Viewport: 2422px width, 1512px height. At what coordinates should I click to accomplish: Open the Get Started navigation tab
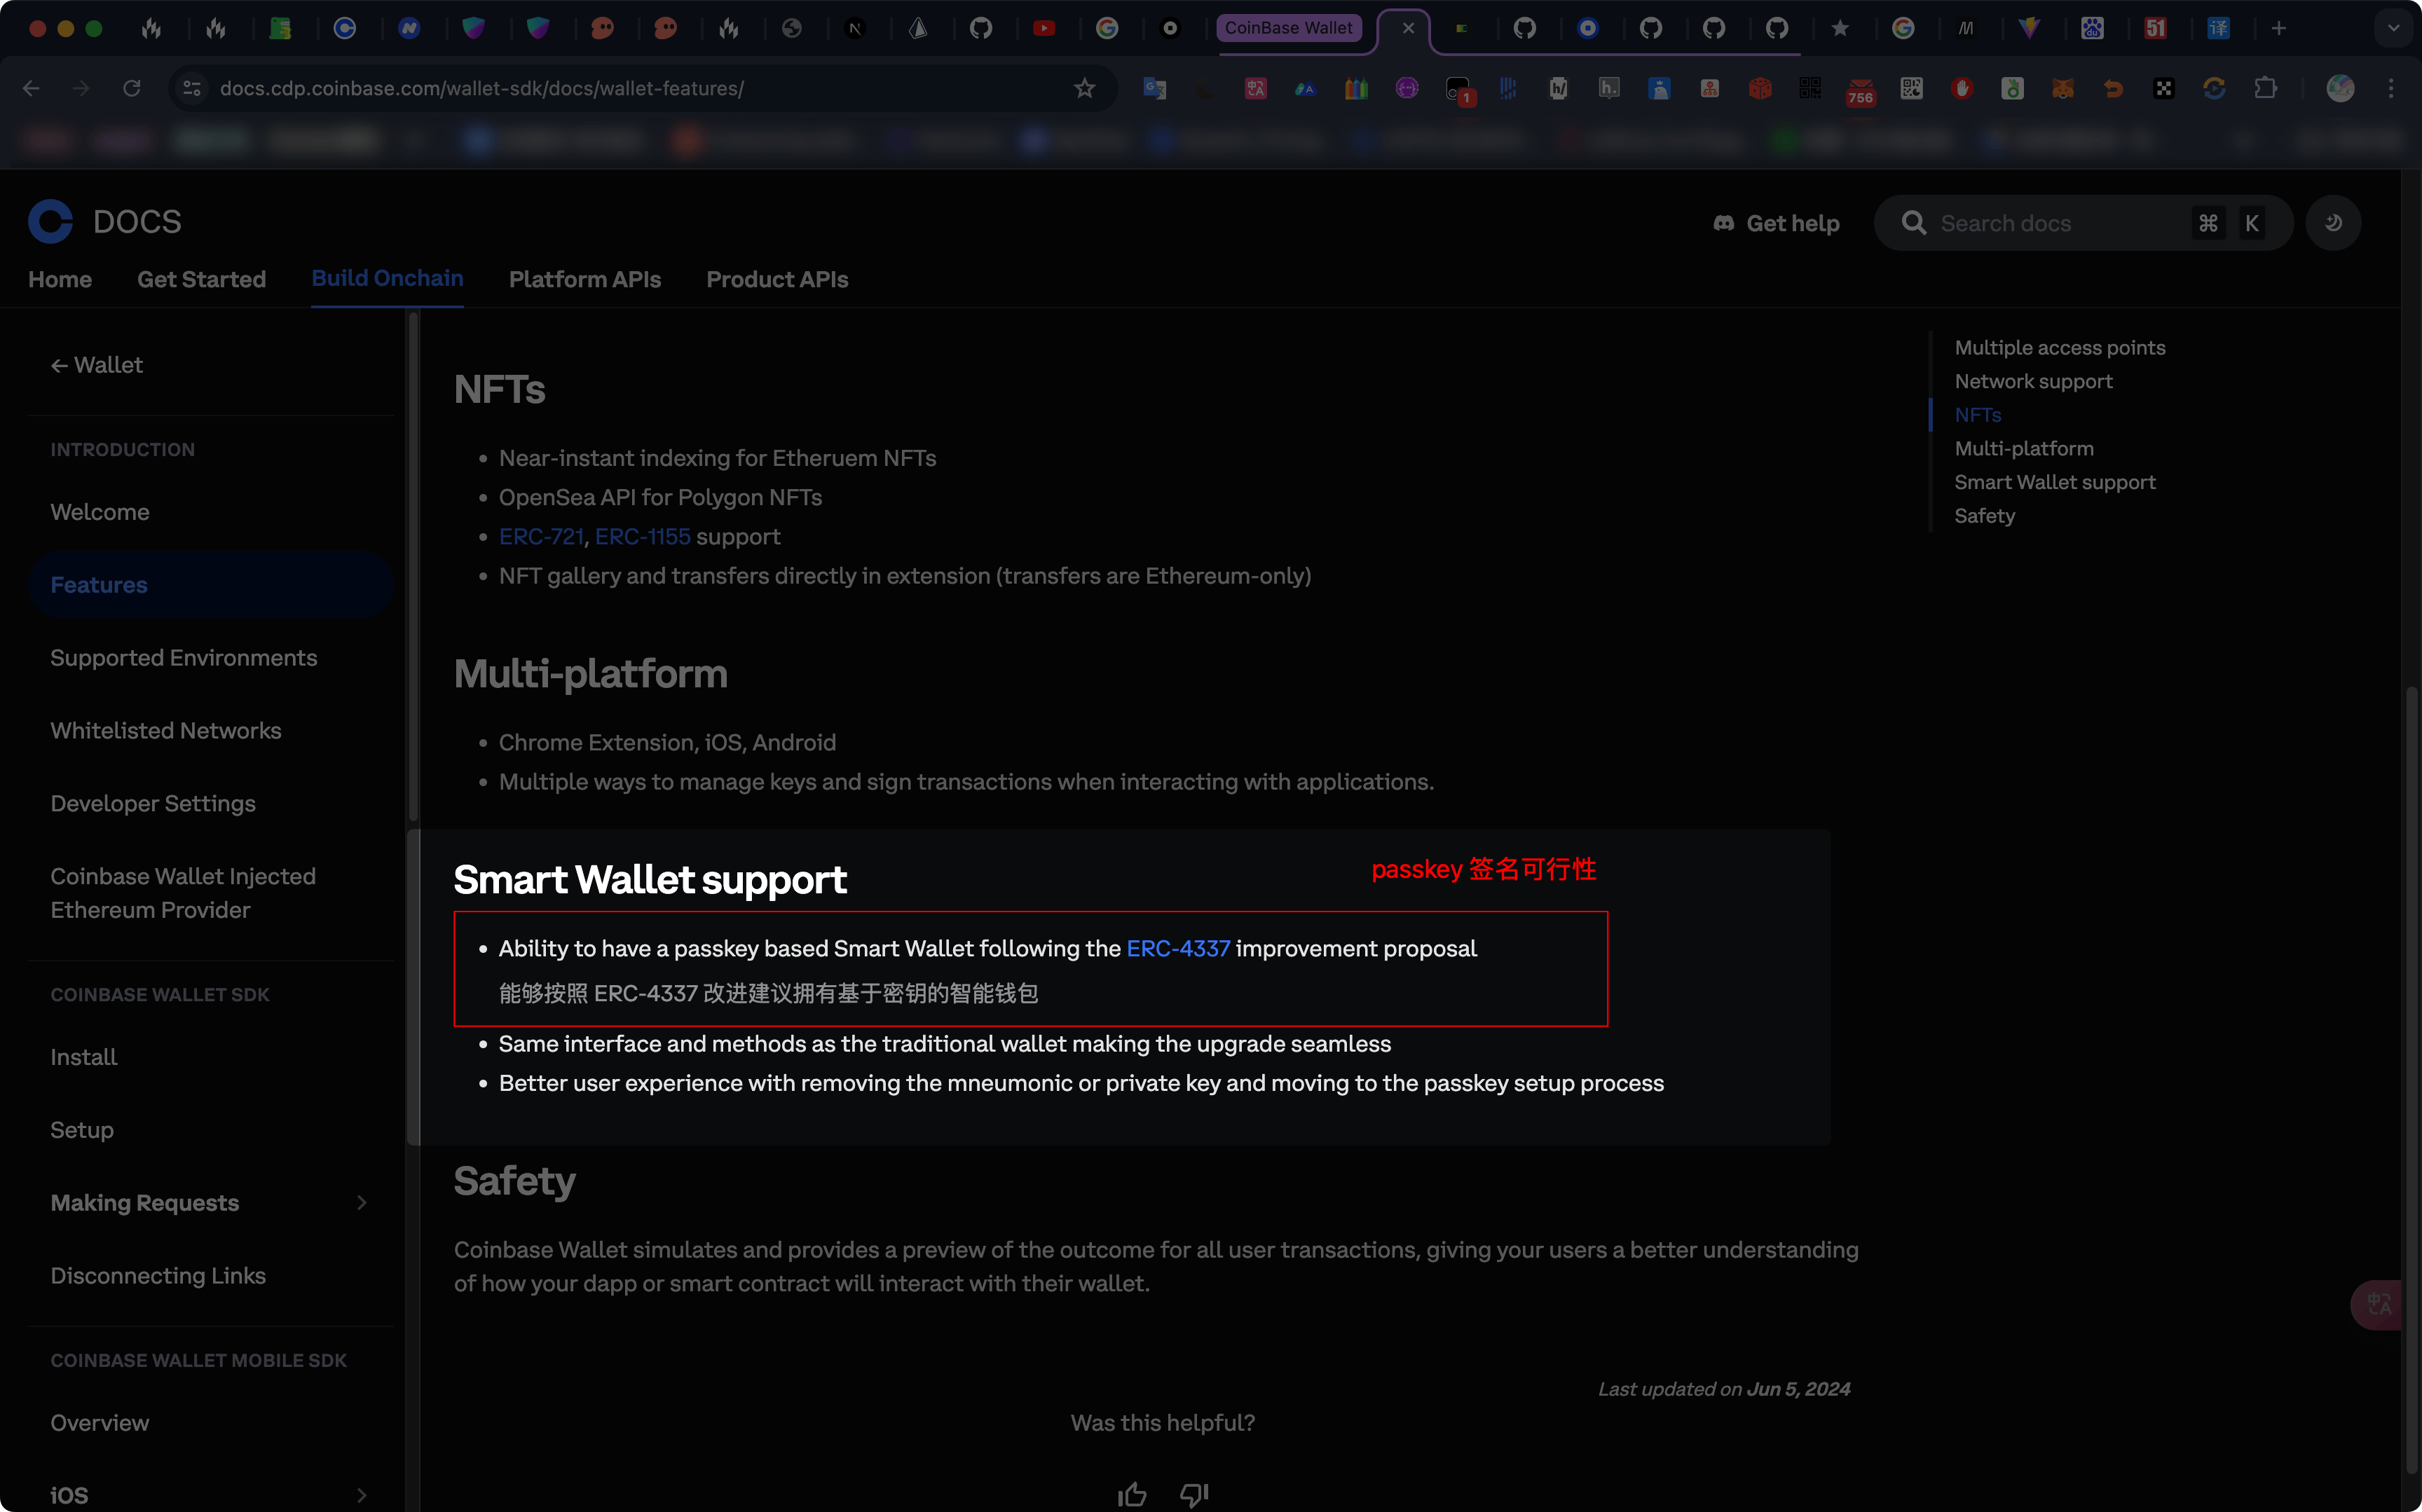(201, 280)
